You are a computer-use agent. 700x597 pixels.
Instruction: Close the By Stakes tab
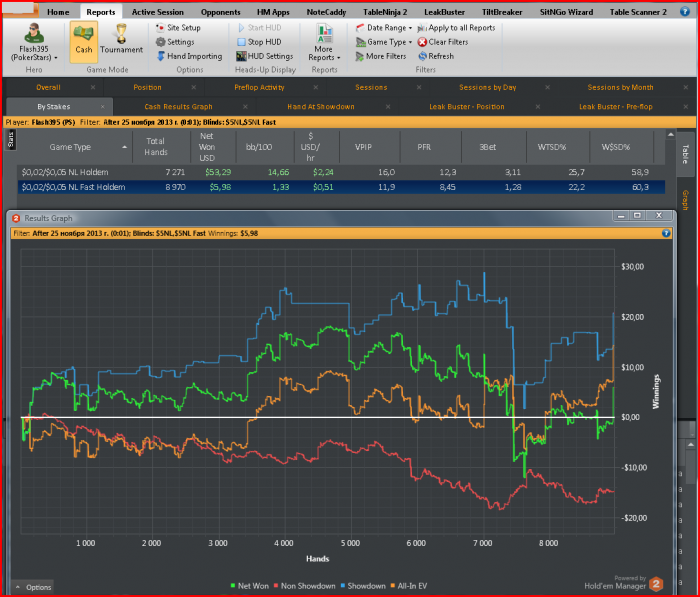tap(103, 107)
